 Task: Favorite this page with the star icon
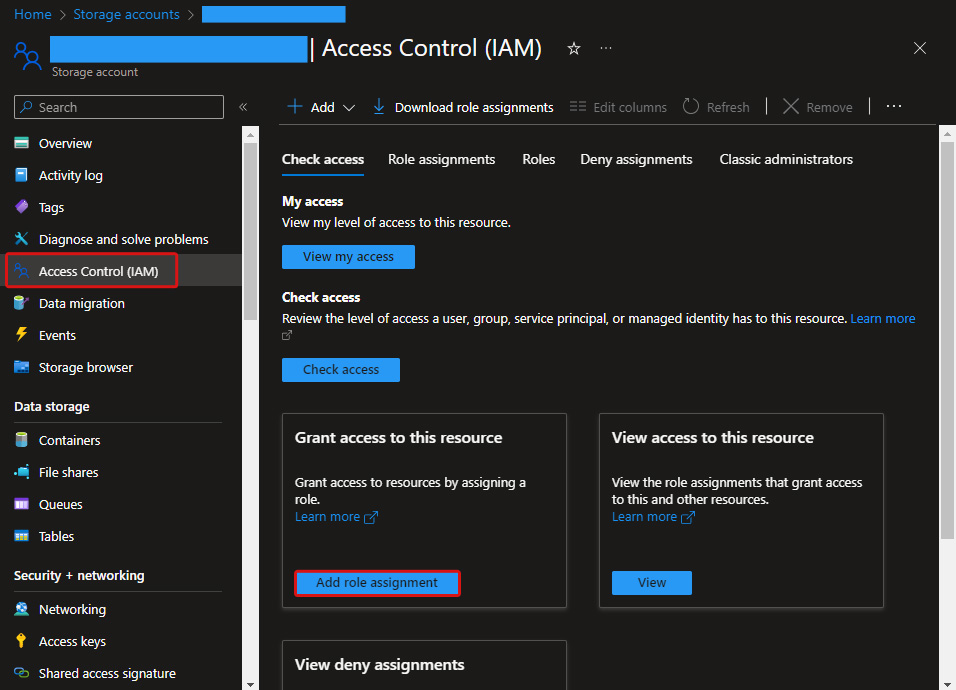[574, 48]
